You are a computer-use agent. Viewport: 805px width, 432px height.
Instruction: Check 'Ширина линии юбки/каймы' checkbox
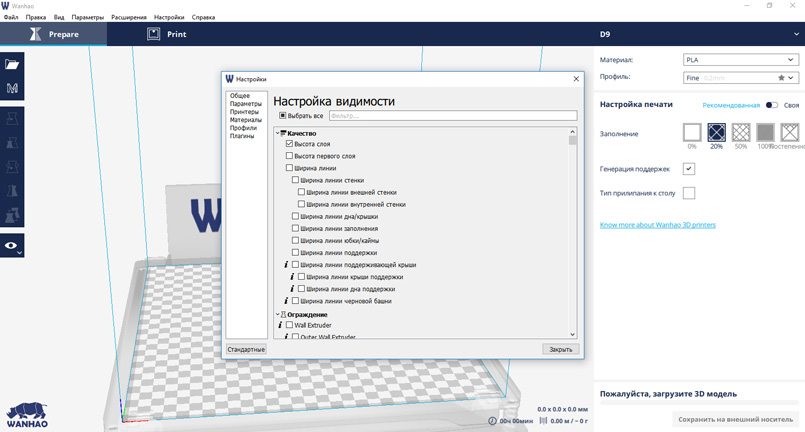click(x=295, y=240)
